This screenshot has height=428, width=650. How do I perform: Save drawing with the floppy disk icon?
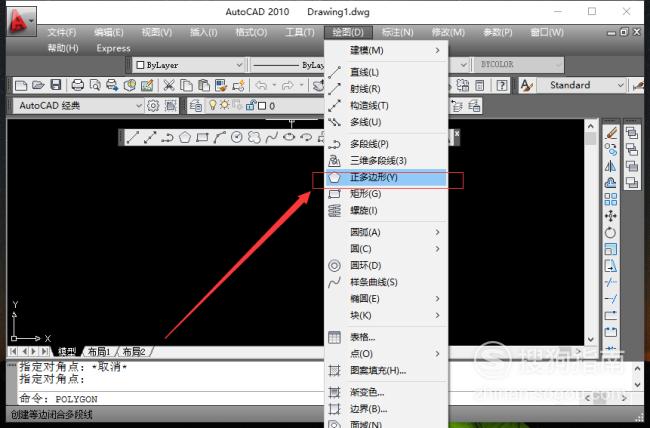tap(56, 85)
